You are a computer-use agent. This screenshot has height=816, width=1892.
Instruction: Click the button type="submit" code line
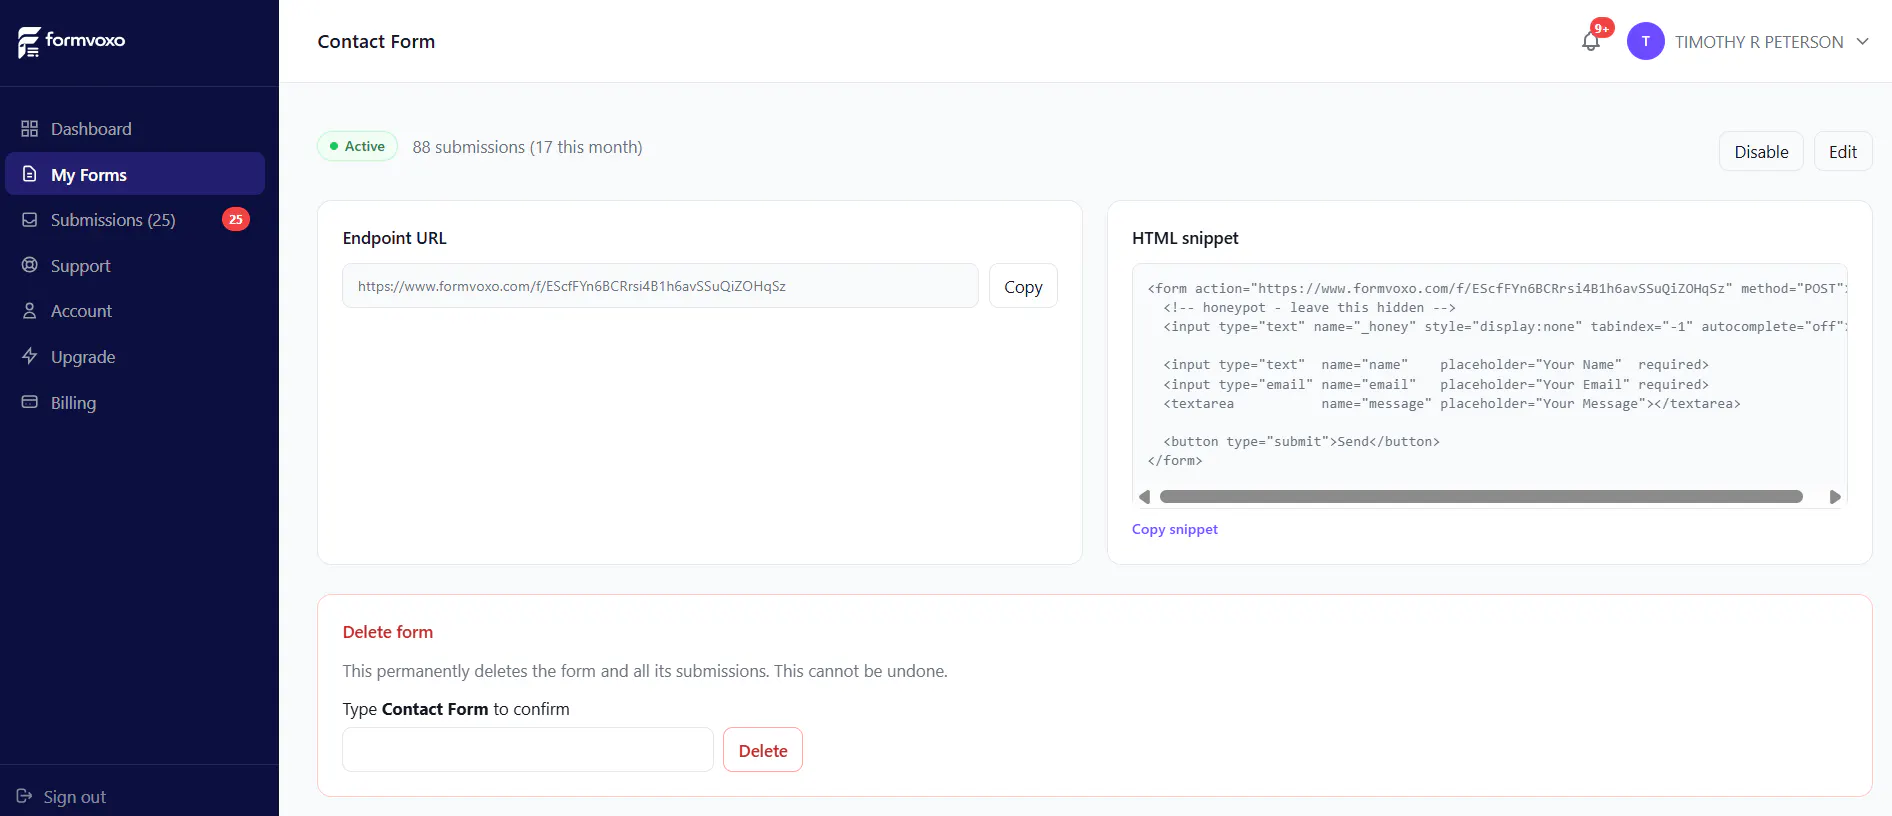pyautogui.click(x=1301, y=442)
